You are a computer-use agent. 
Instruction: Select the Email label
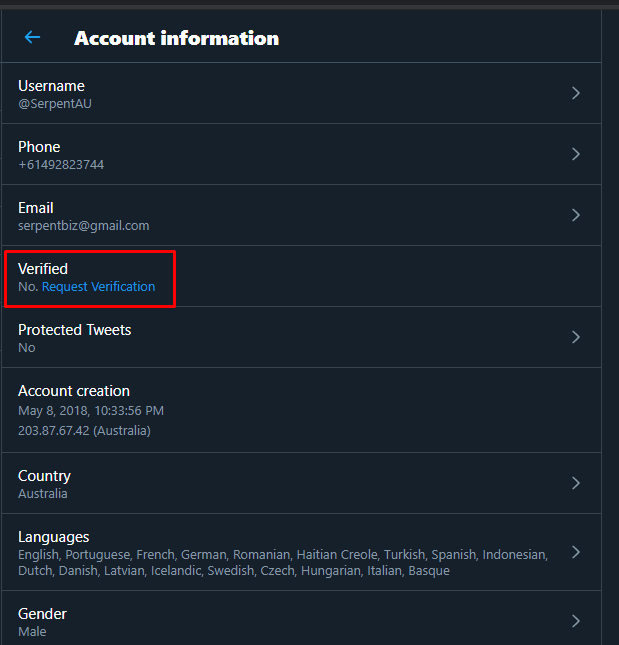(x=36, y=208)
